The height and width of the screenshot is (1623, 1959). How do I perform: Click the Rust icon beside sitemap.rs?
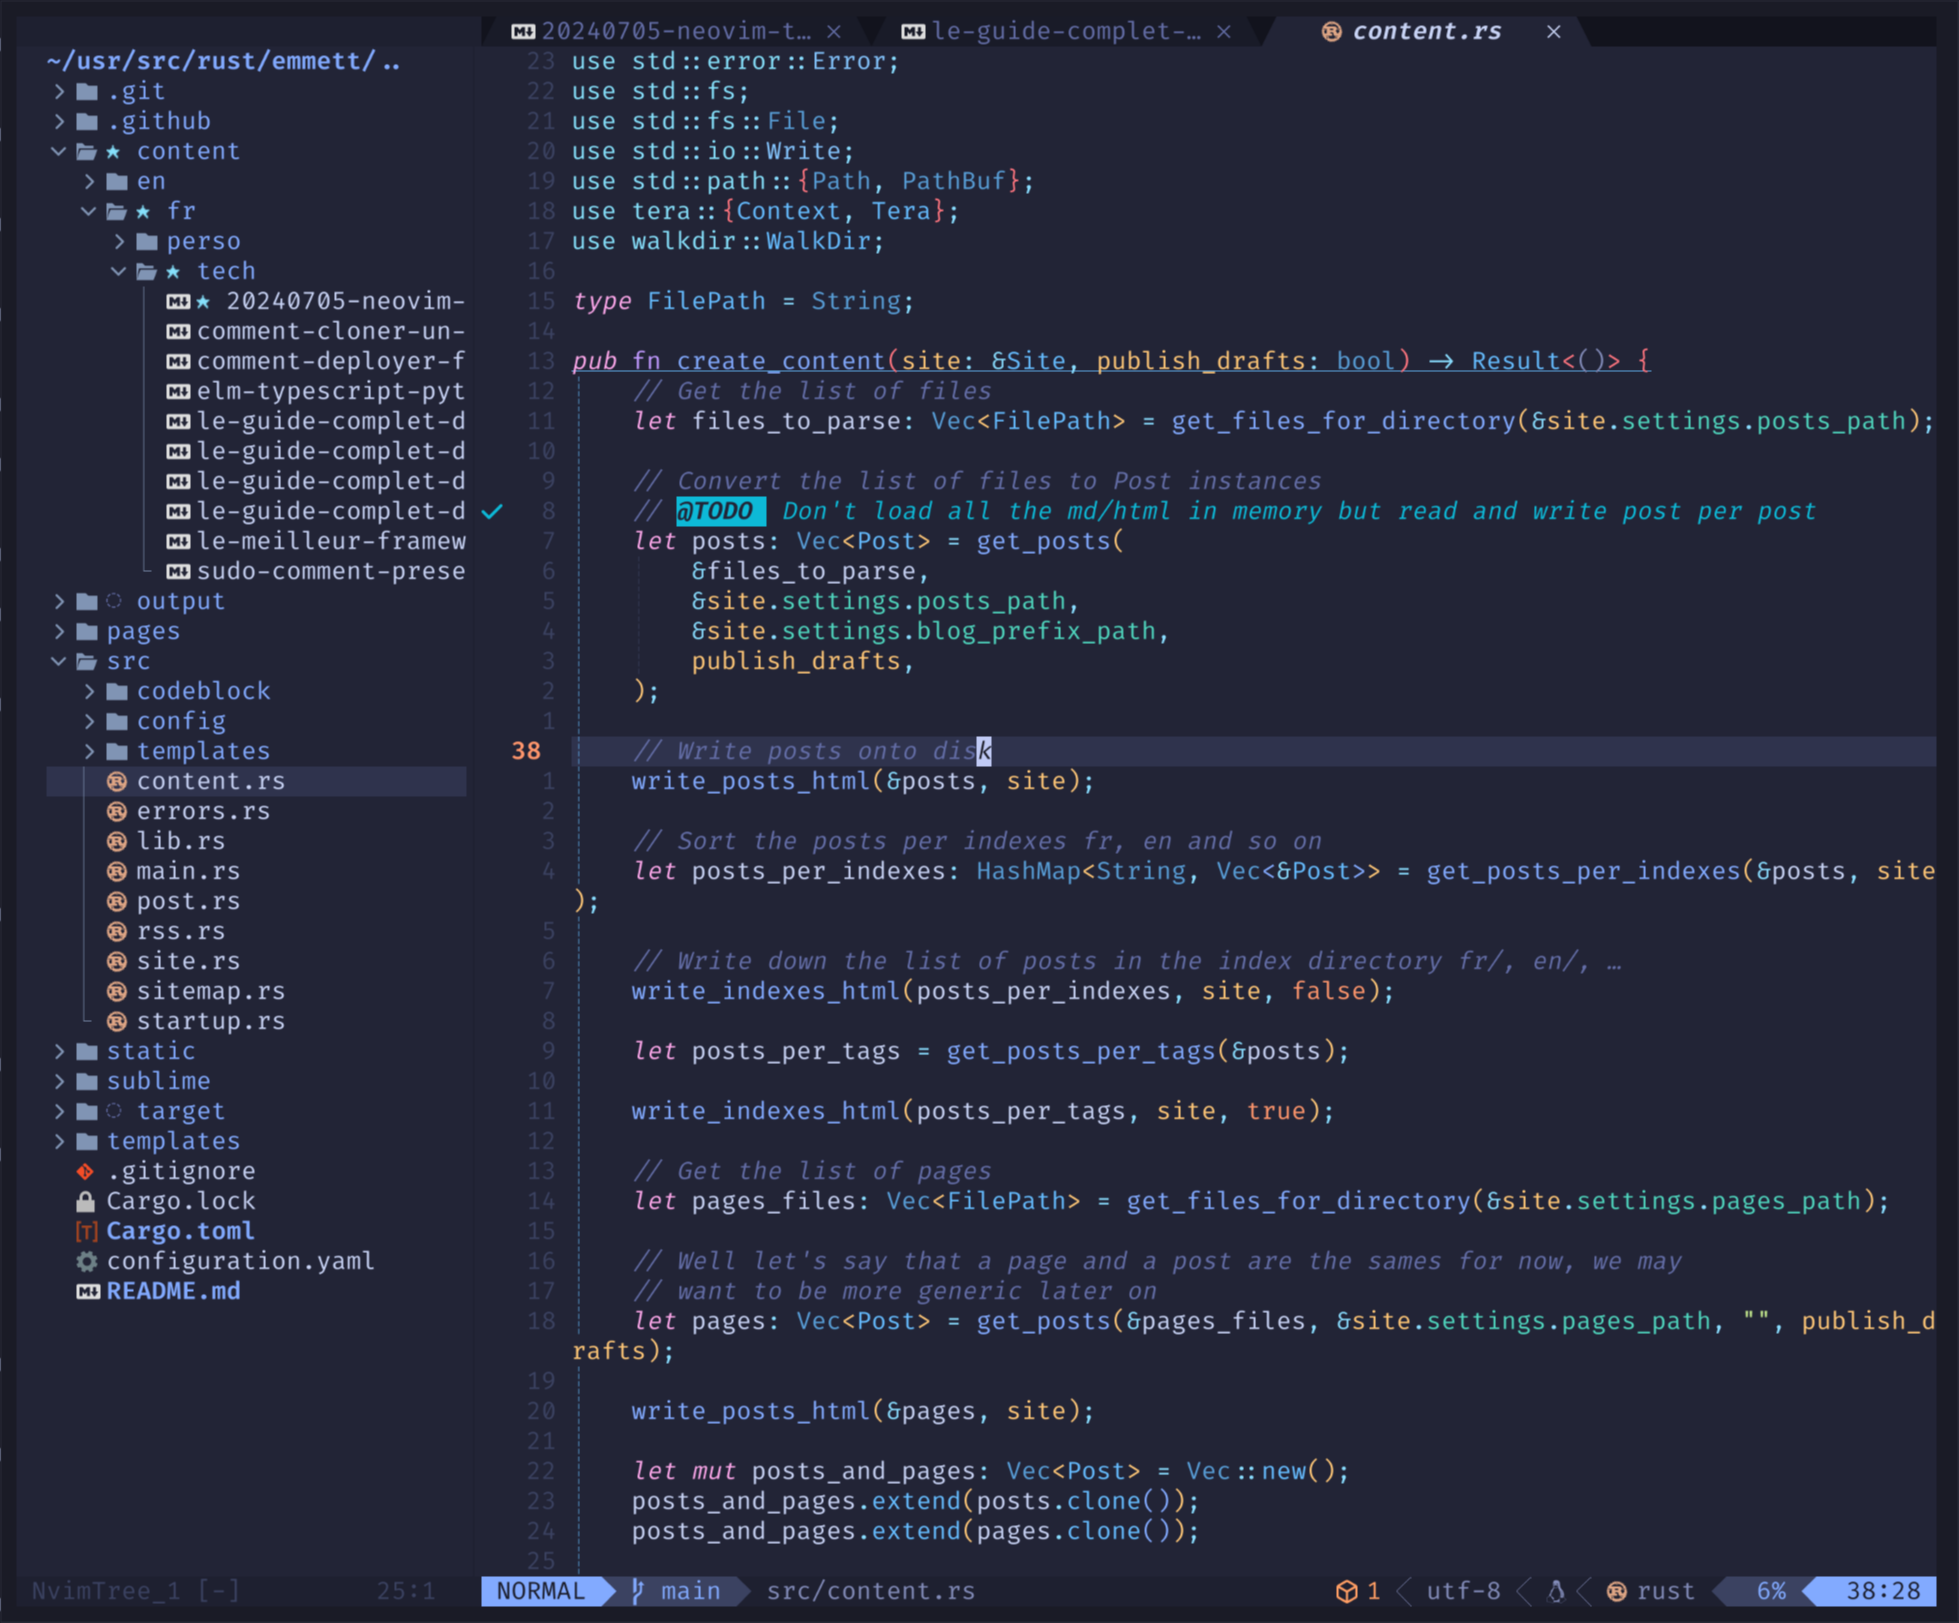coord(117,991)
